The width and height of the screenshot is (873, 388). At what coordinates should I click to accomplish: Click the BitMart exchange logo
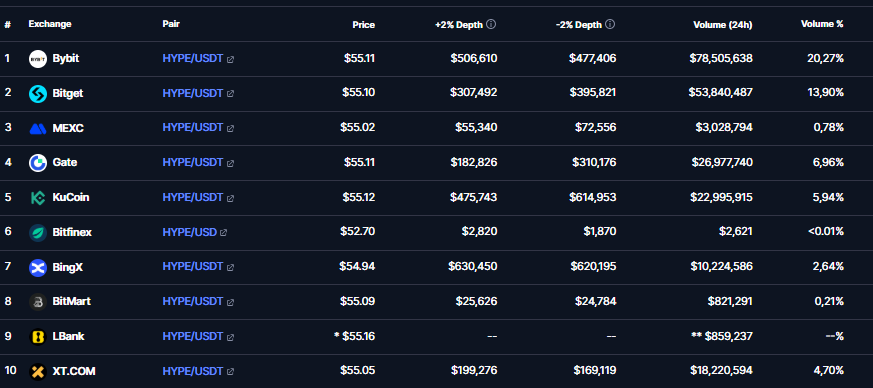38,302
